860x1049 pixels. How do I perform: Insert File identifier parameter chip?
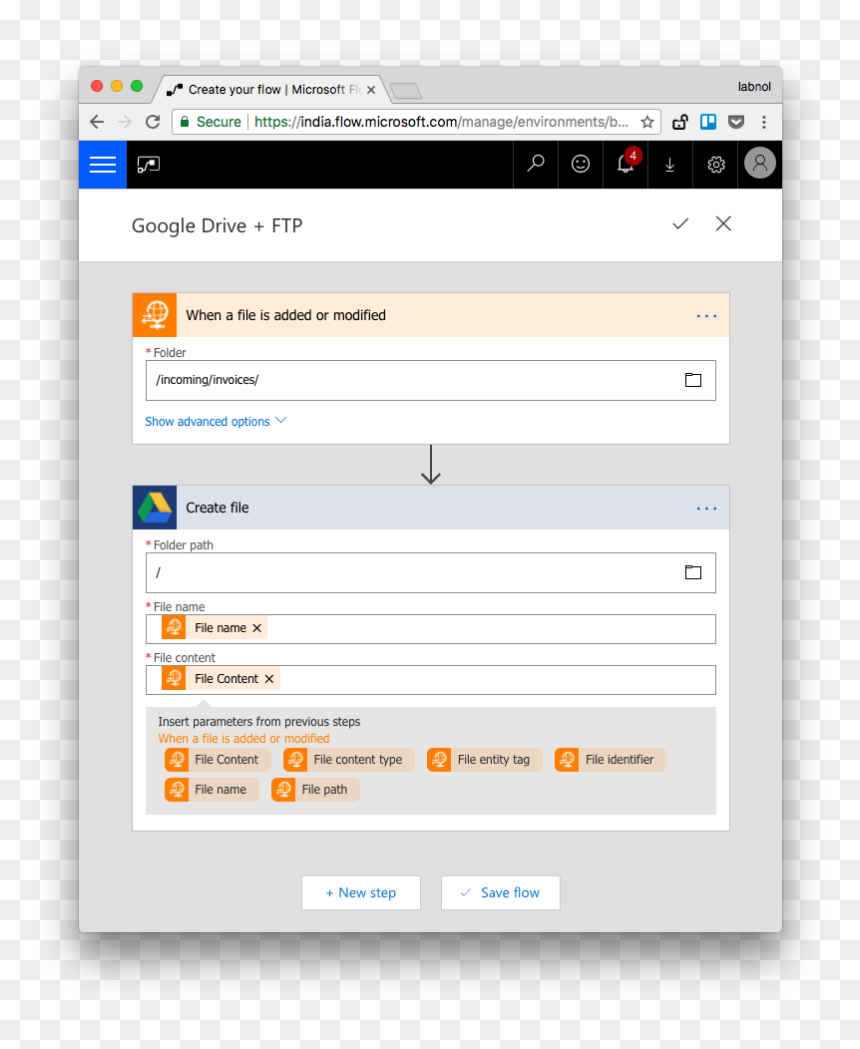[x=610, y=759]
